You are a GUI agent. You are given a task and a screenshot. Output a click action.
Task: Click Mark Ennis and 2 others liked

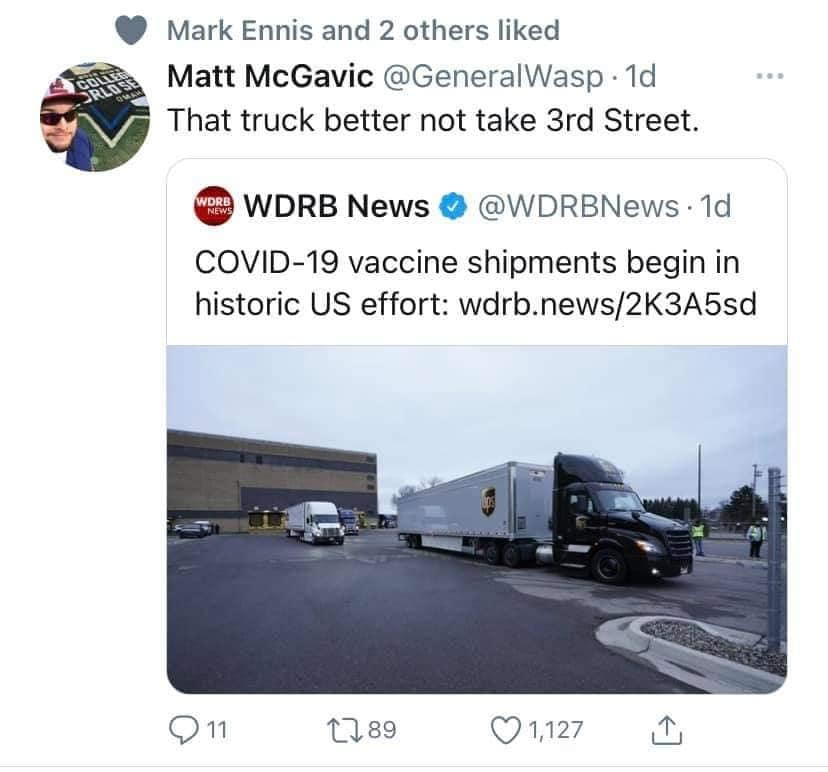363,30
